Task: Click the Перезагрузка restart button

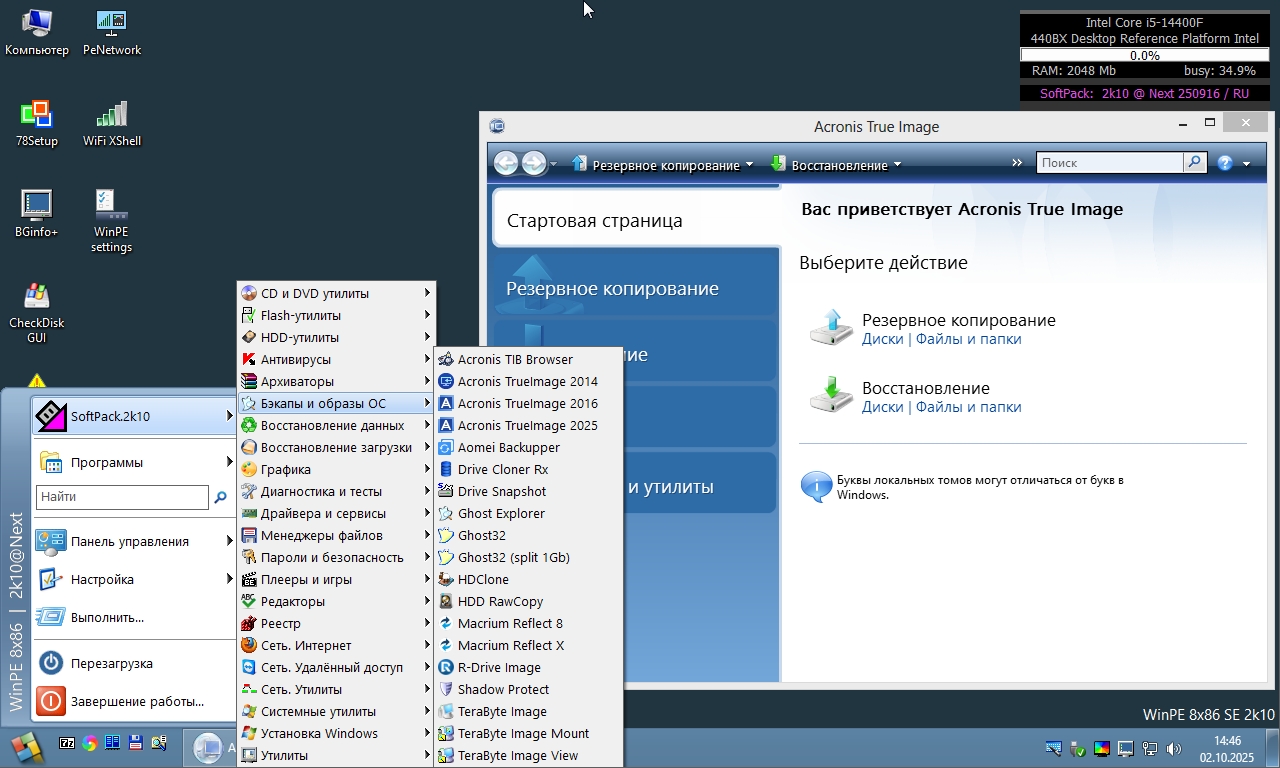Action: [x=111, y=663]
